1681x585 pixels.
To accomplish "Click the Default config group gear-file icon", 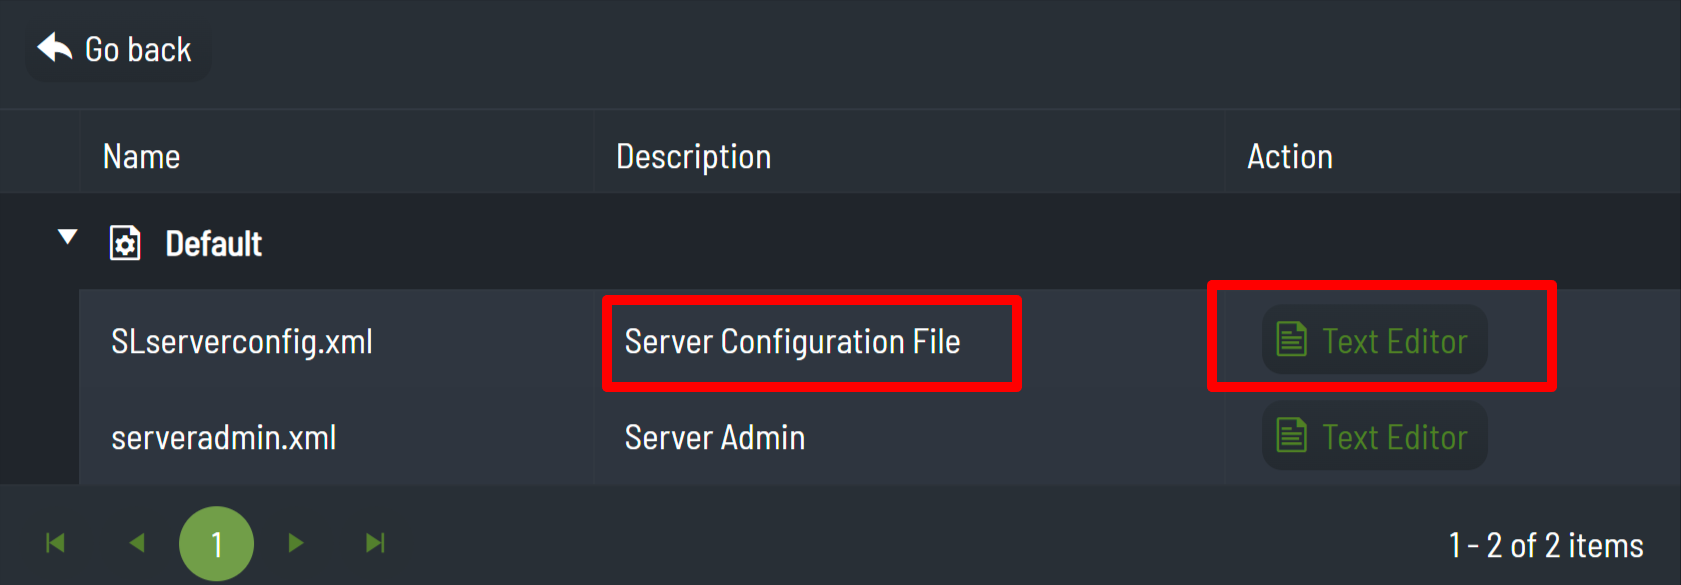I will [x=125, y=243].
